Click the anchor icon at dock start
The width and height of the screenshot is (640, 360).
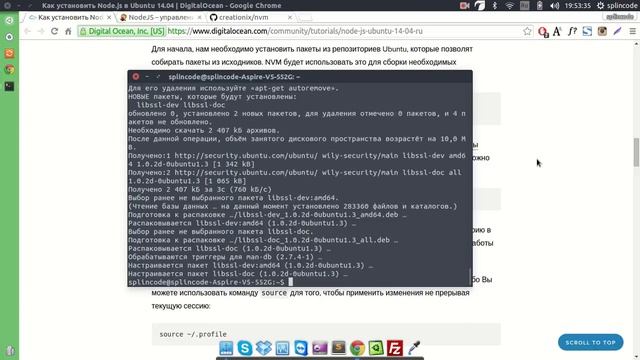tap(226, 348)
